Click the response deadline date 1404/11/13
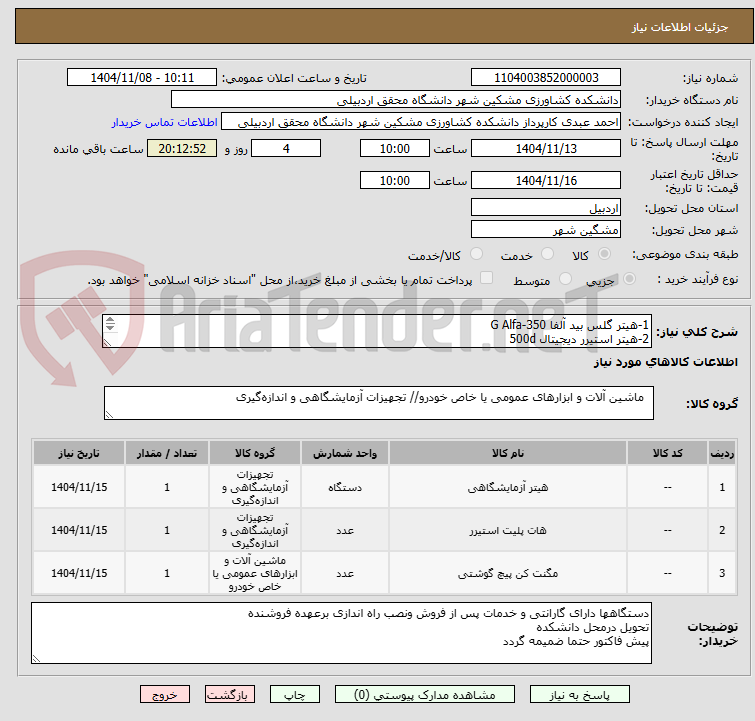This screenshot has height=721, width=755. click(546, 148)
